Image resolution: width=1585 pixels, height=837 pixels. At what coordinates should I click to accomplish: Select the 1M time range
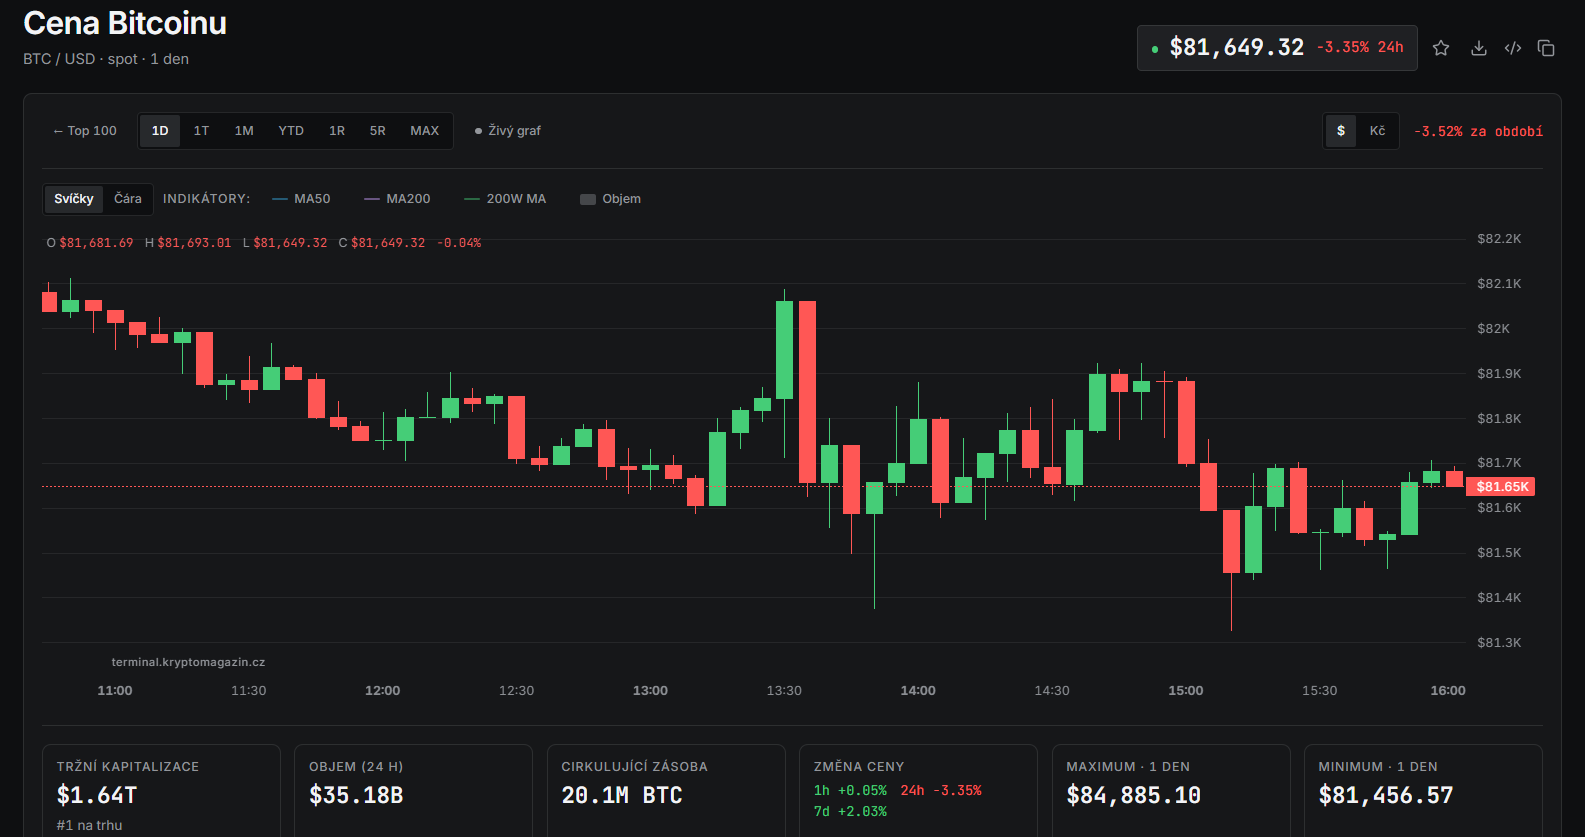pos(244,131)
